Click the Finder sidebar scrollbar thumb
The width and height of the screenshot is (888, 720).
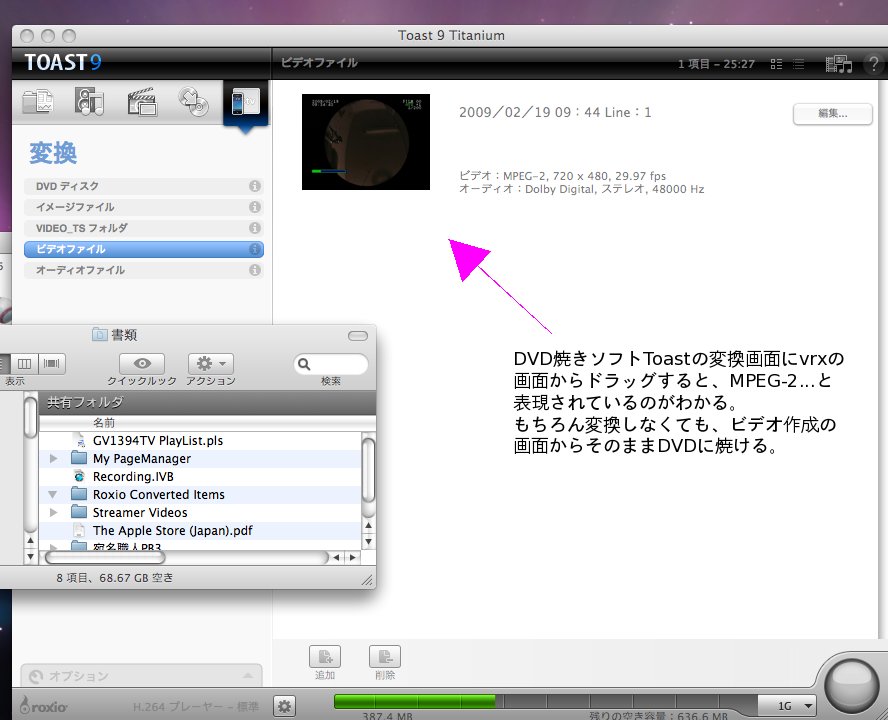[31, 417]
